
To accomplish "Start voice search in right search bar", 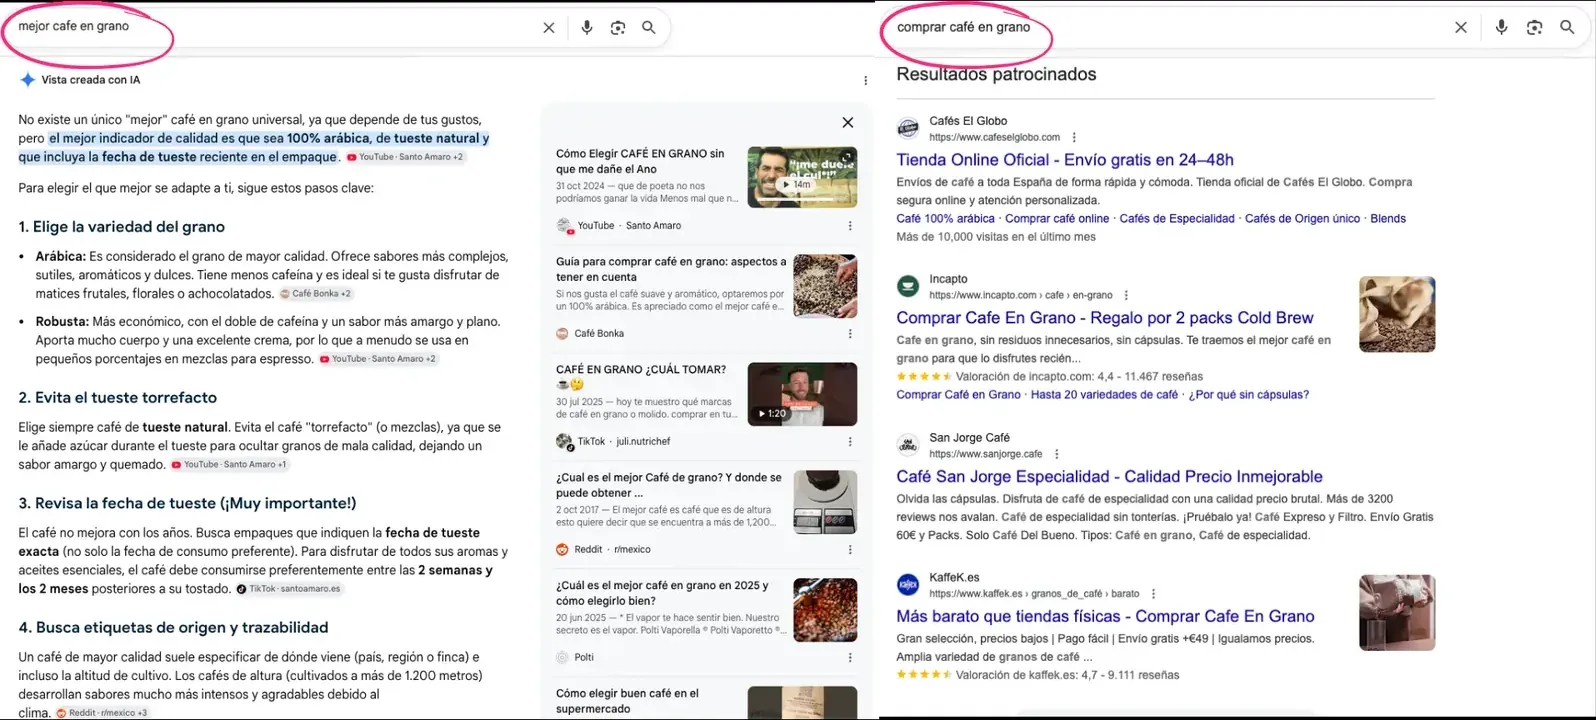I will pyautogui.click(x=1501, y=28).
